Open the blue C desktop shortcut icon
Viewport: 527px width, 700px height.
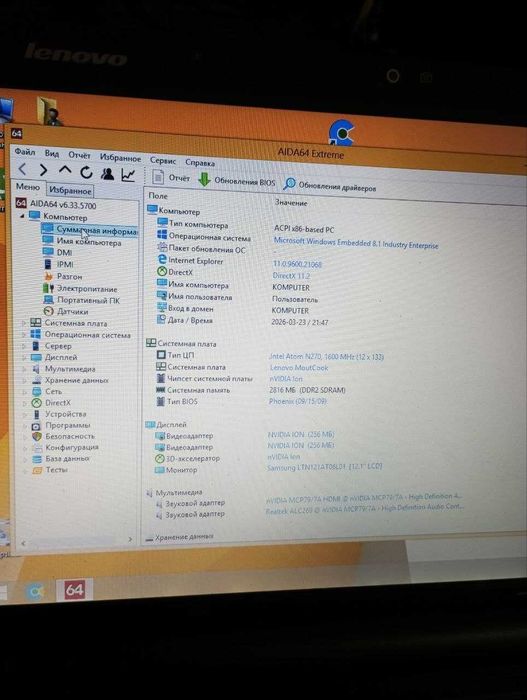[341, 132]
